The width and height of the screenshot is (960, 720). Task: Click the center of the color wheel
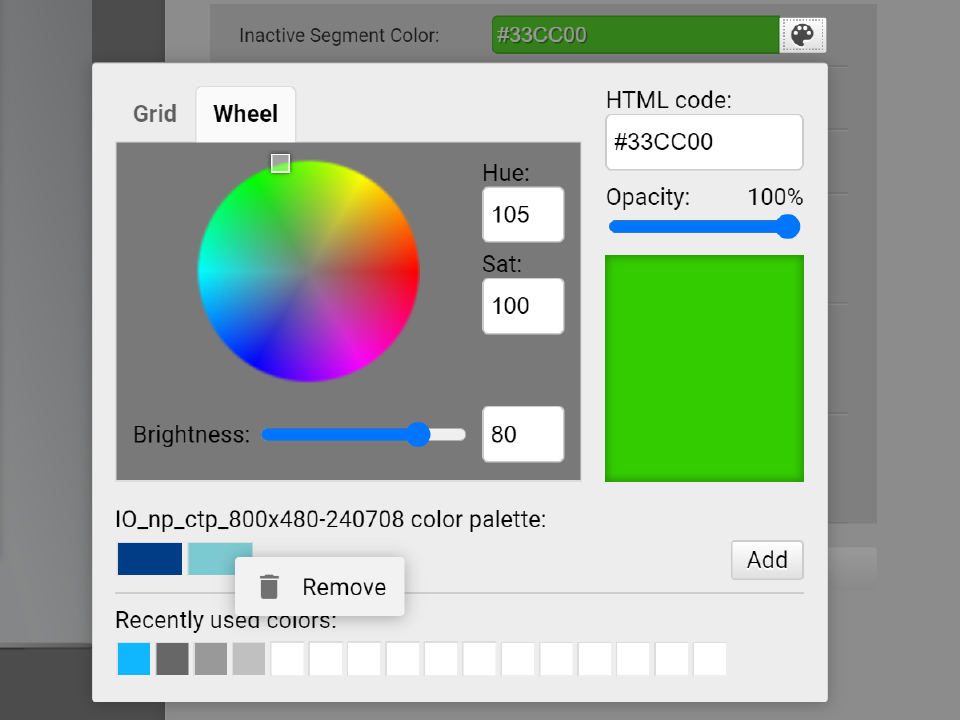tap(308, 271)
